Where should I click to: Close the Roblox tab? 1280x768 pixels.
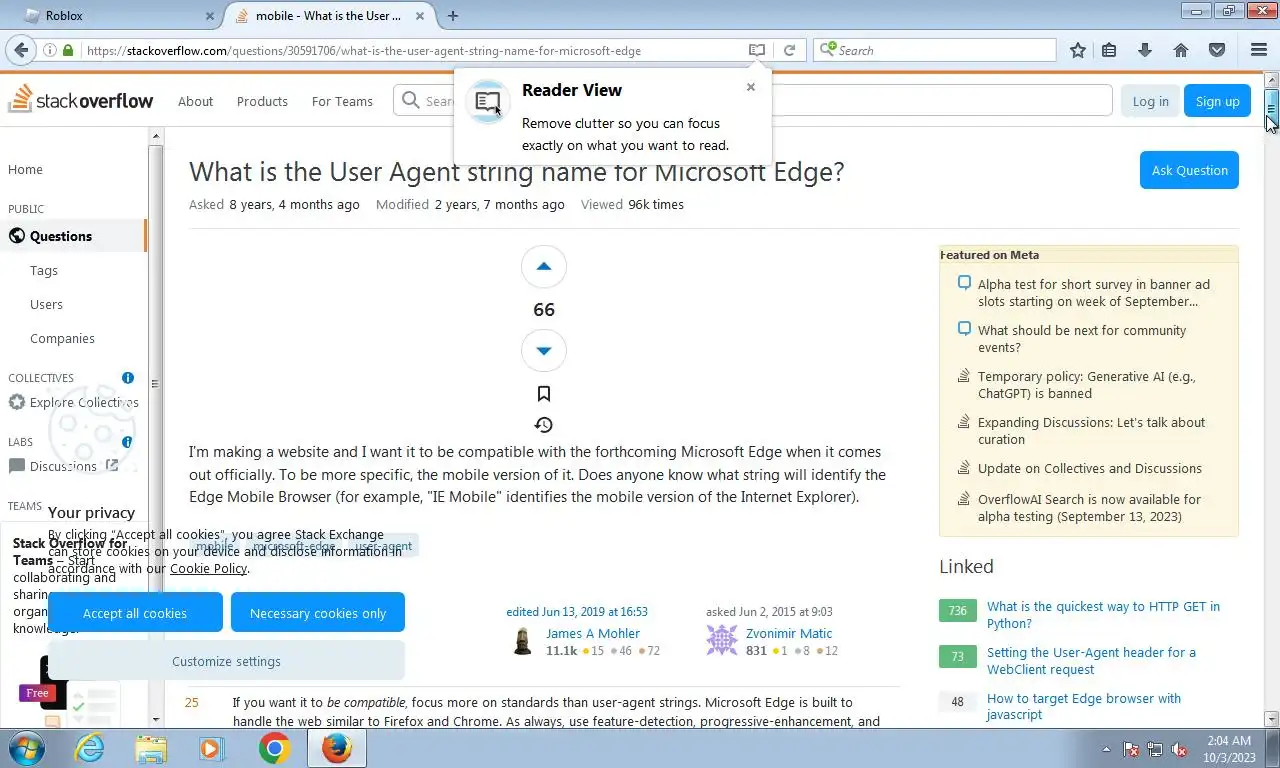210,16
